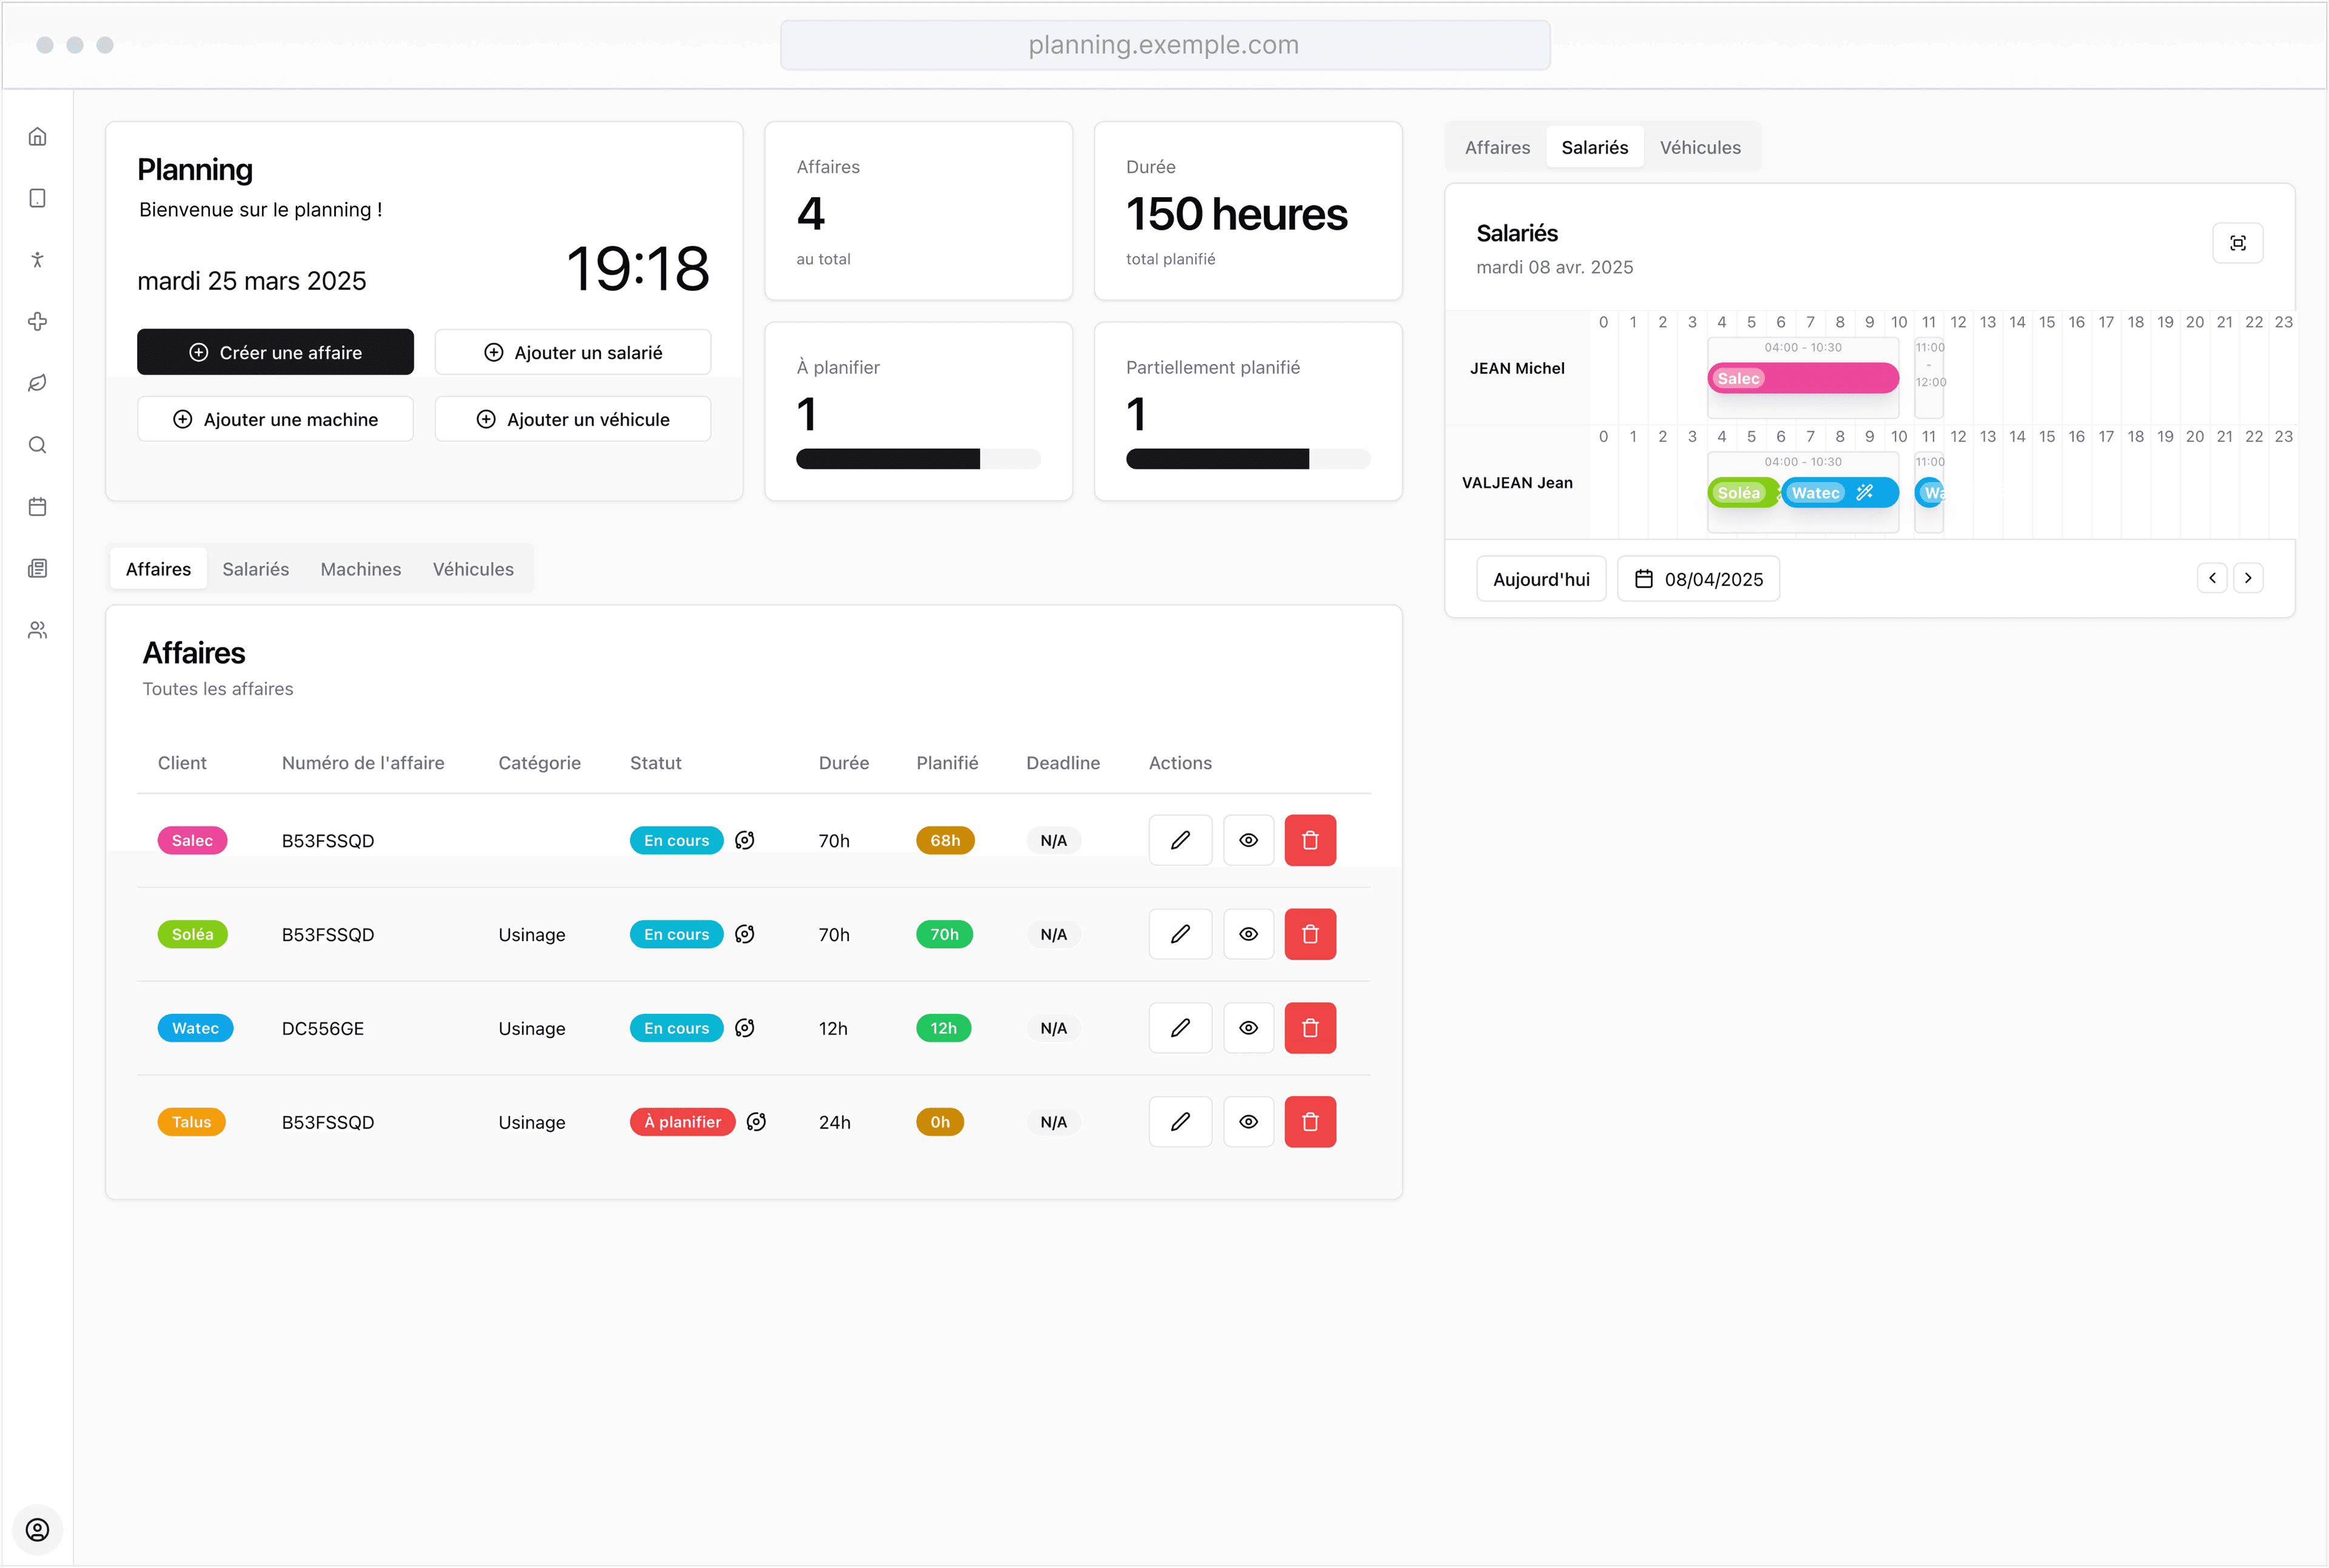Open the search icon in sidebar
This screenshot has height=1568, width=2329.
pyautogui.click(x=37, y=445)
